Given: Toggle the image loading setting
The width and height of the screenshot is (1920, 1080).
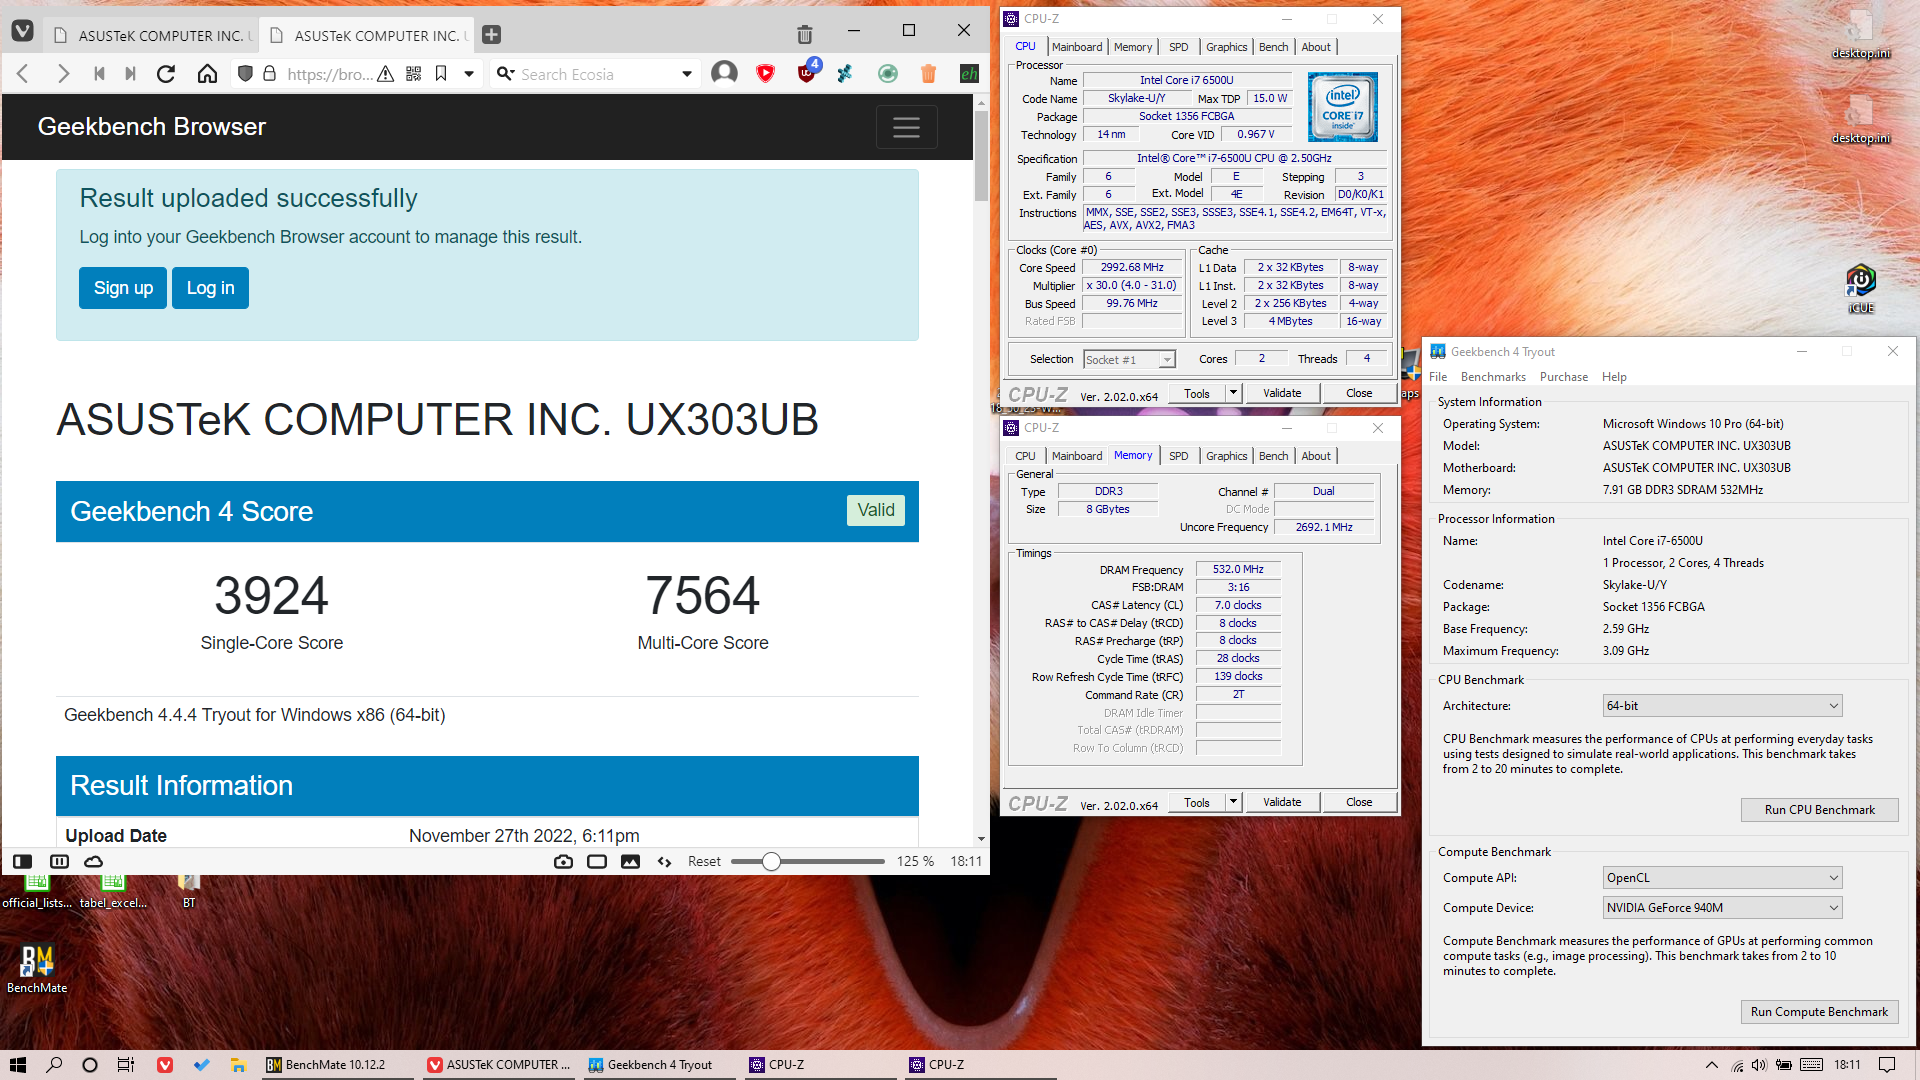Looking at the screenshot, I should (x=630, y=861).
